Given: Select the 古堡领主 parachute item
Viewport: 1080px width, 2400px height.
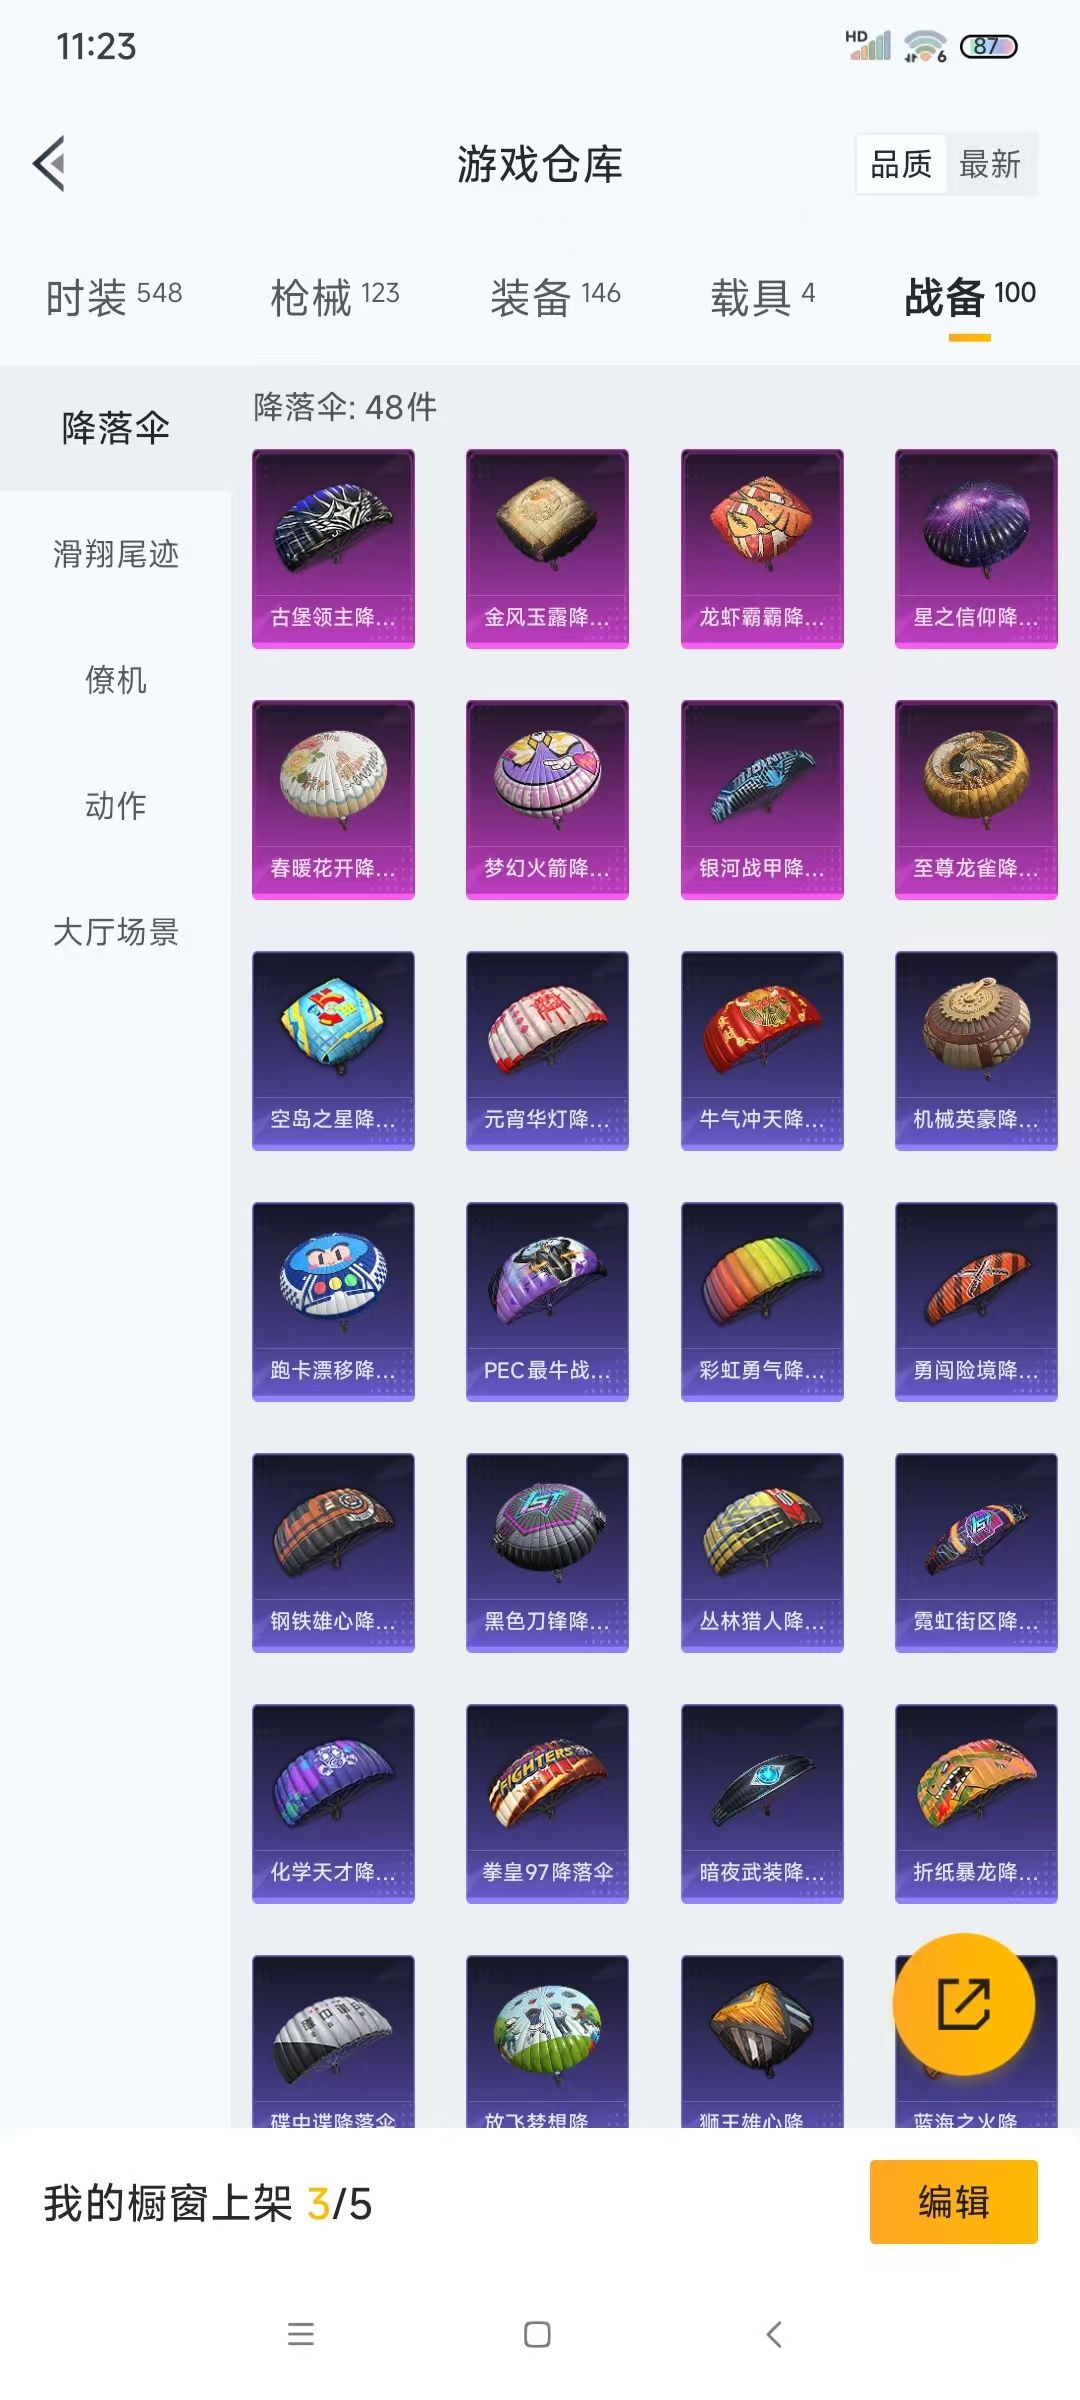Looking at the screenshot, I should click(333, 549).
